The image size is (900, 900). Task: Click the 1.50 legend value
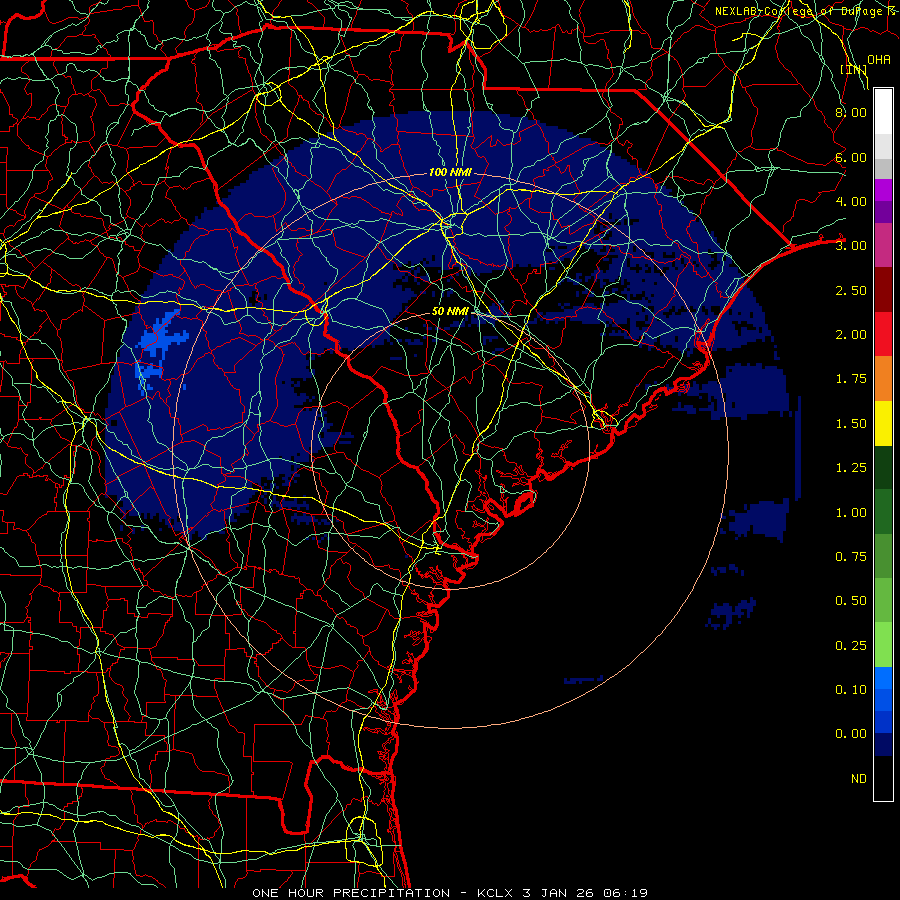point(851,424)
